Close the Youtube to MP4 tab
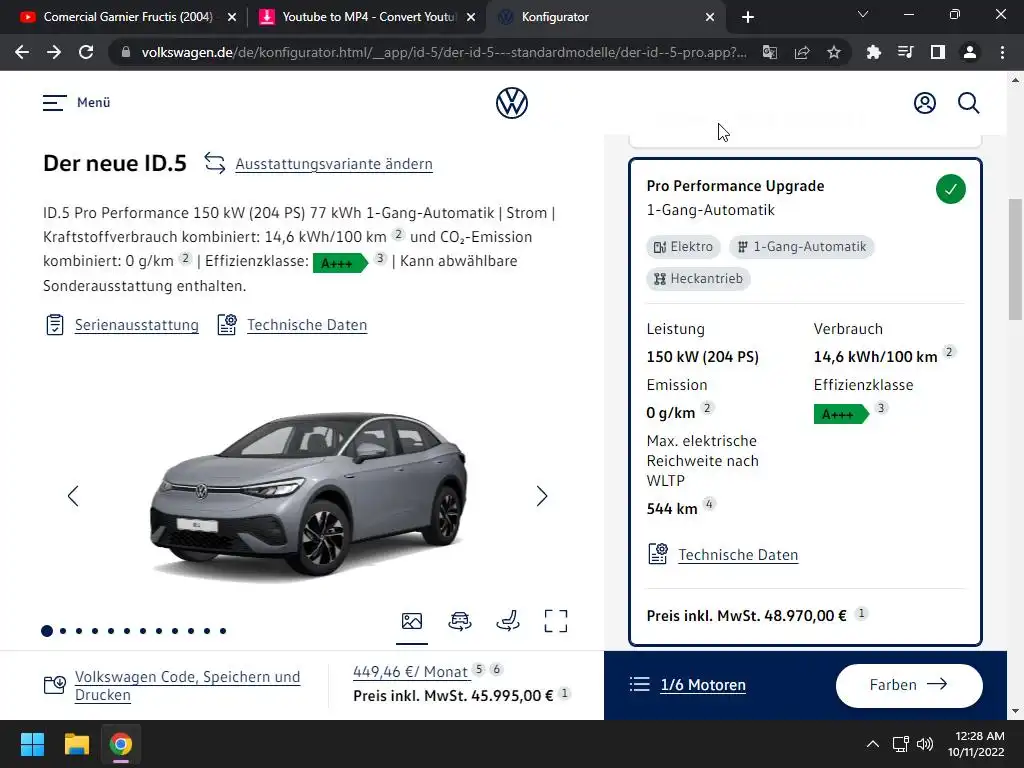 coord(471,17)
